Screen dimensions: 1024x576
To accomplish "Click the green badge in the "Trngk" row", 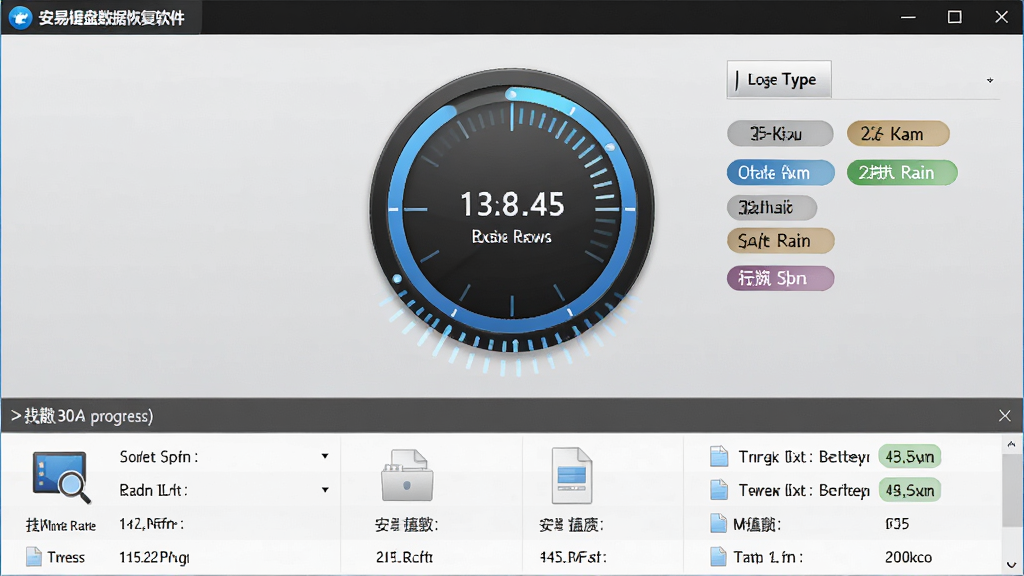I will click(x=910, y=456).
